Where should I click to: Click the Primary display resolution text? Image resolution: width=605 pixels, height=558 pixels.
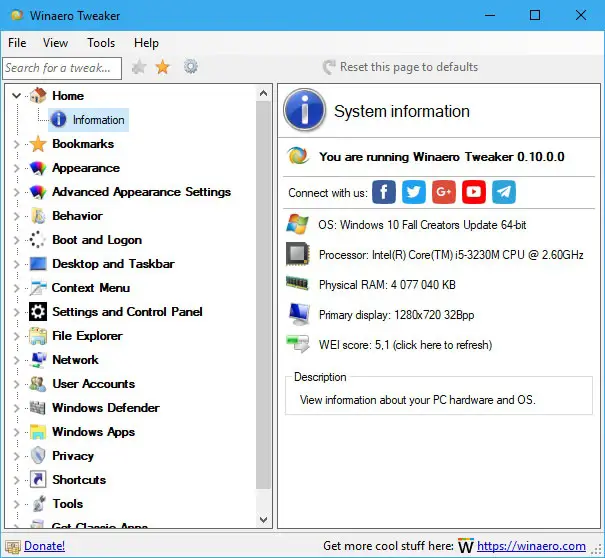(x=396, y=315)
